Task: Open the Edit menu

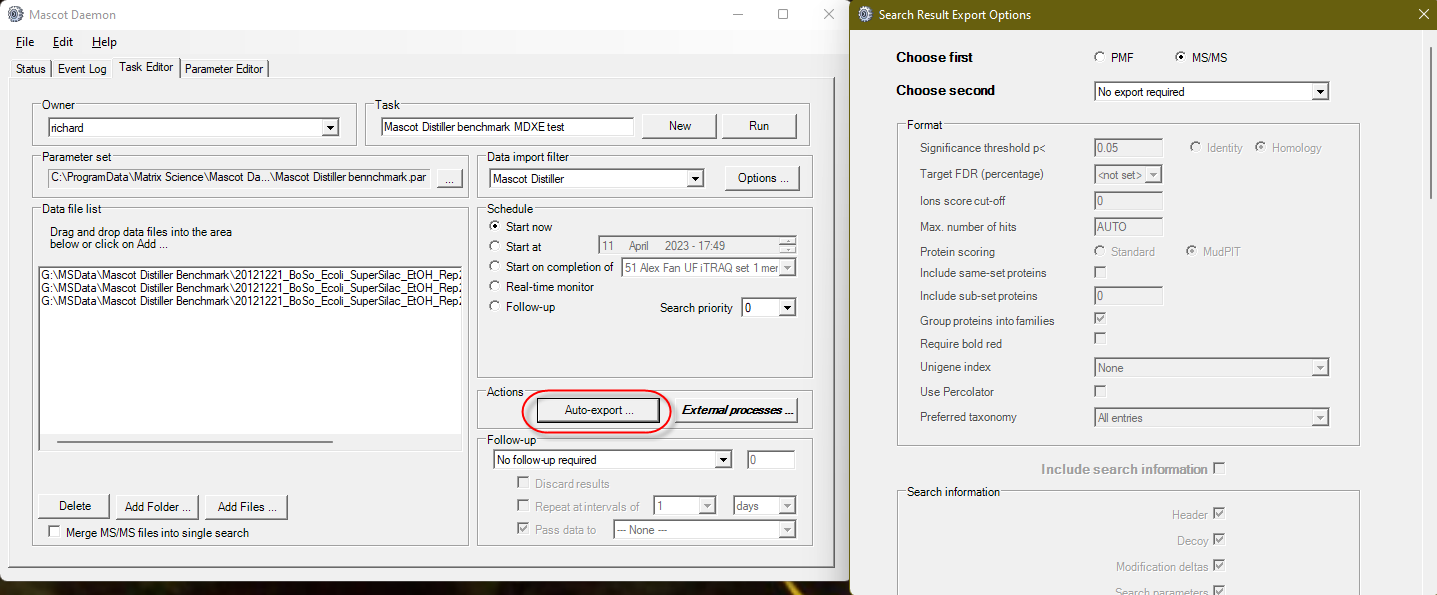Action: pyautogui.click(x=63, y=42)
